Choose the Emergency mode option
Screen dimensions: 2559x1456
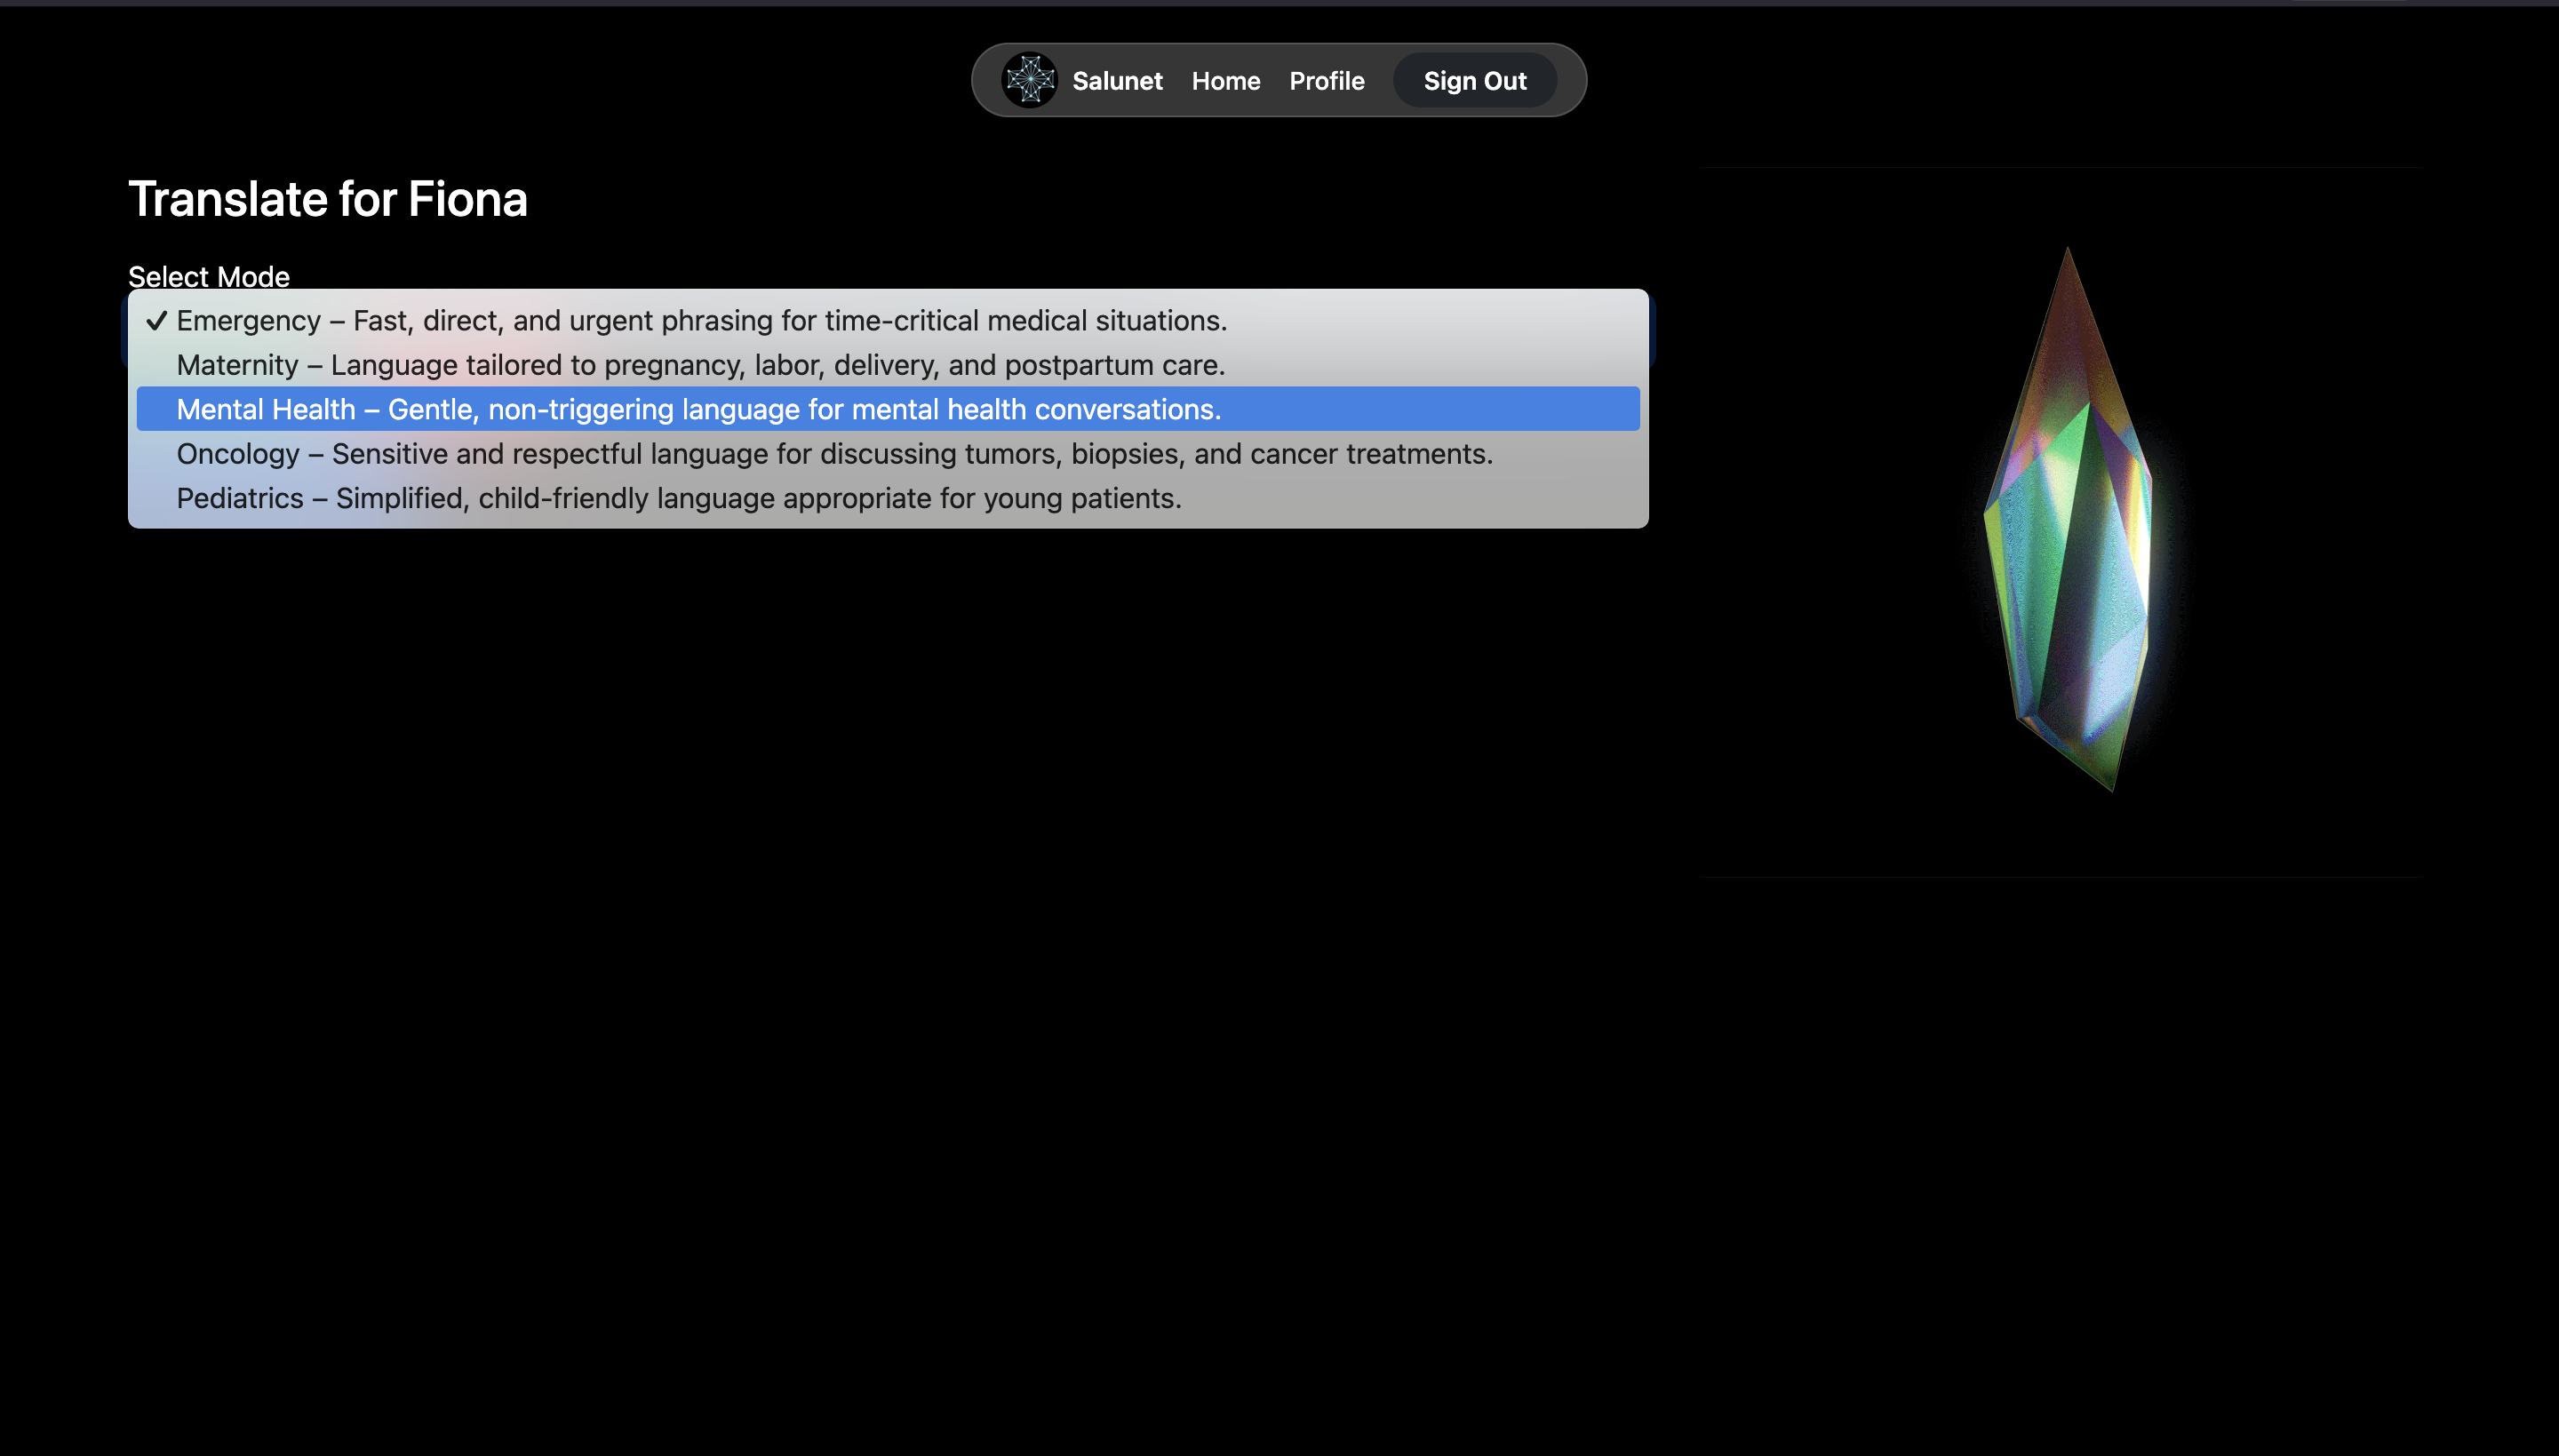(700, 321)
